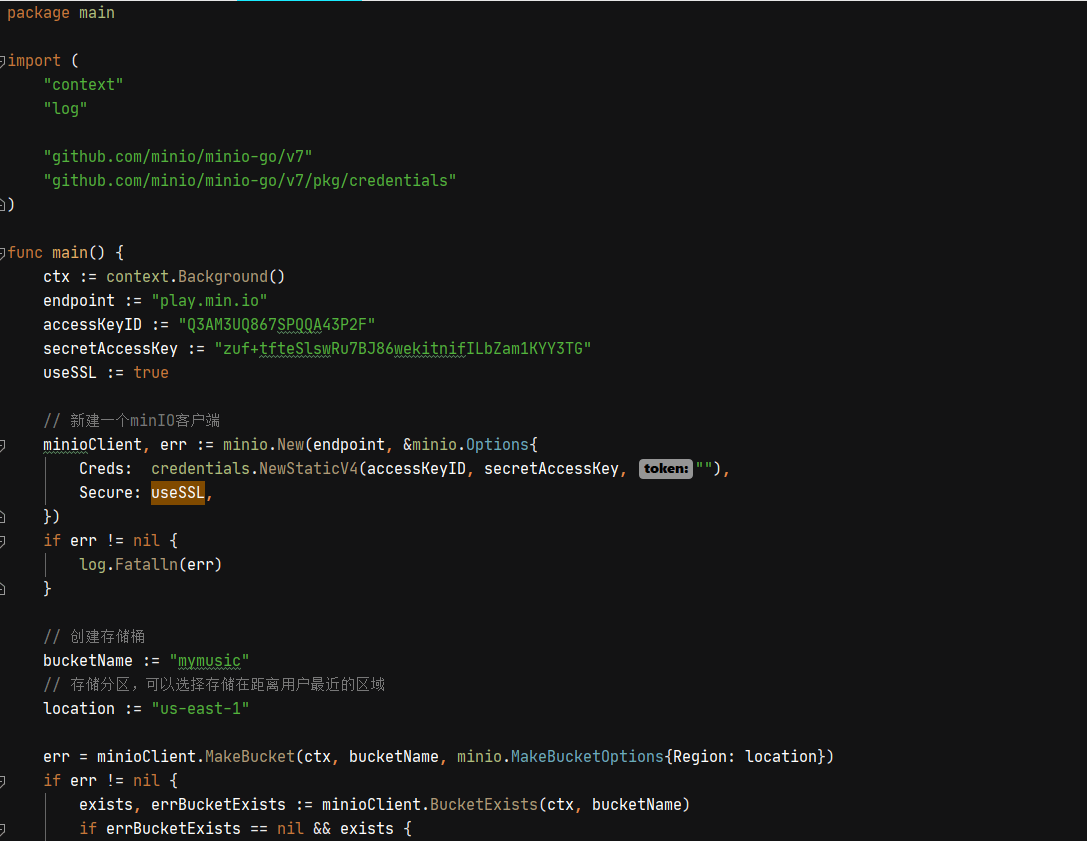The width and height of the screenshot is (1087, 841).
Task: Click the NewStaticV4 function name
Action: point(308,469)
